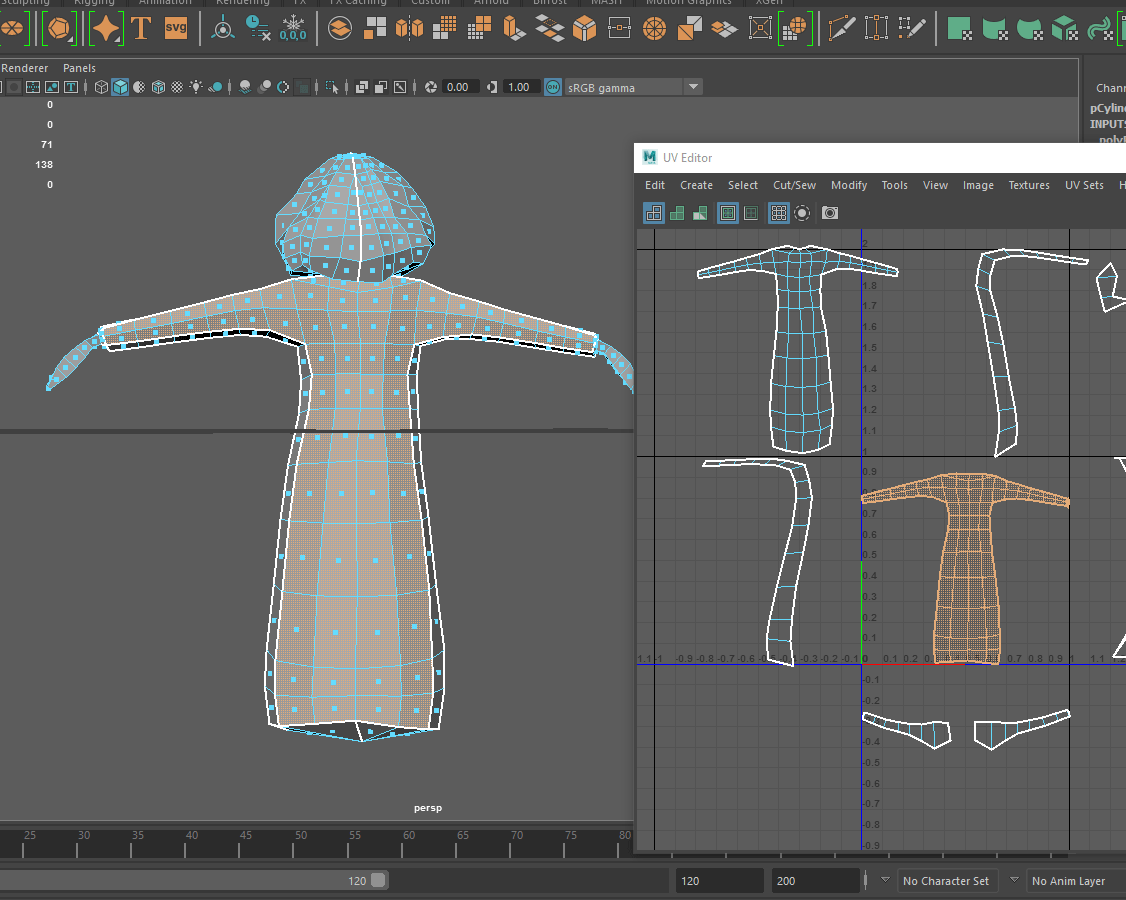Click the Quad Draw pencil shelf icon

tap(912, 29)
